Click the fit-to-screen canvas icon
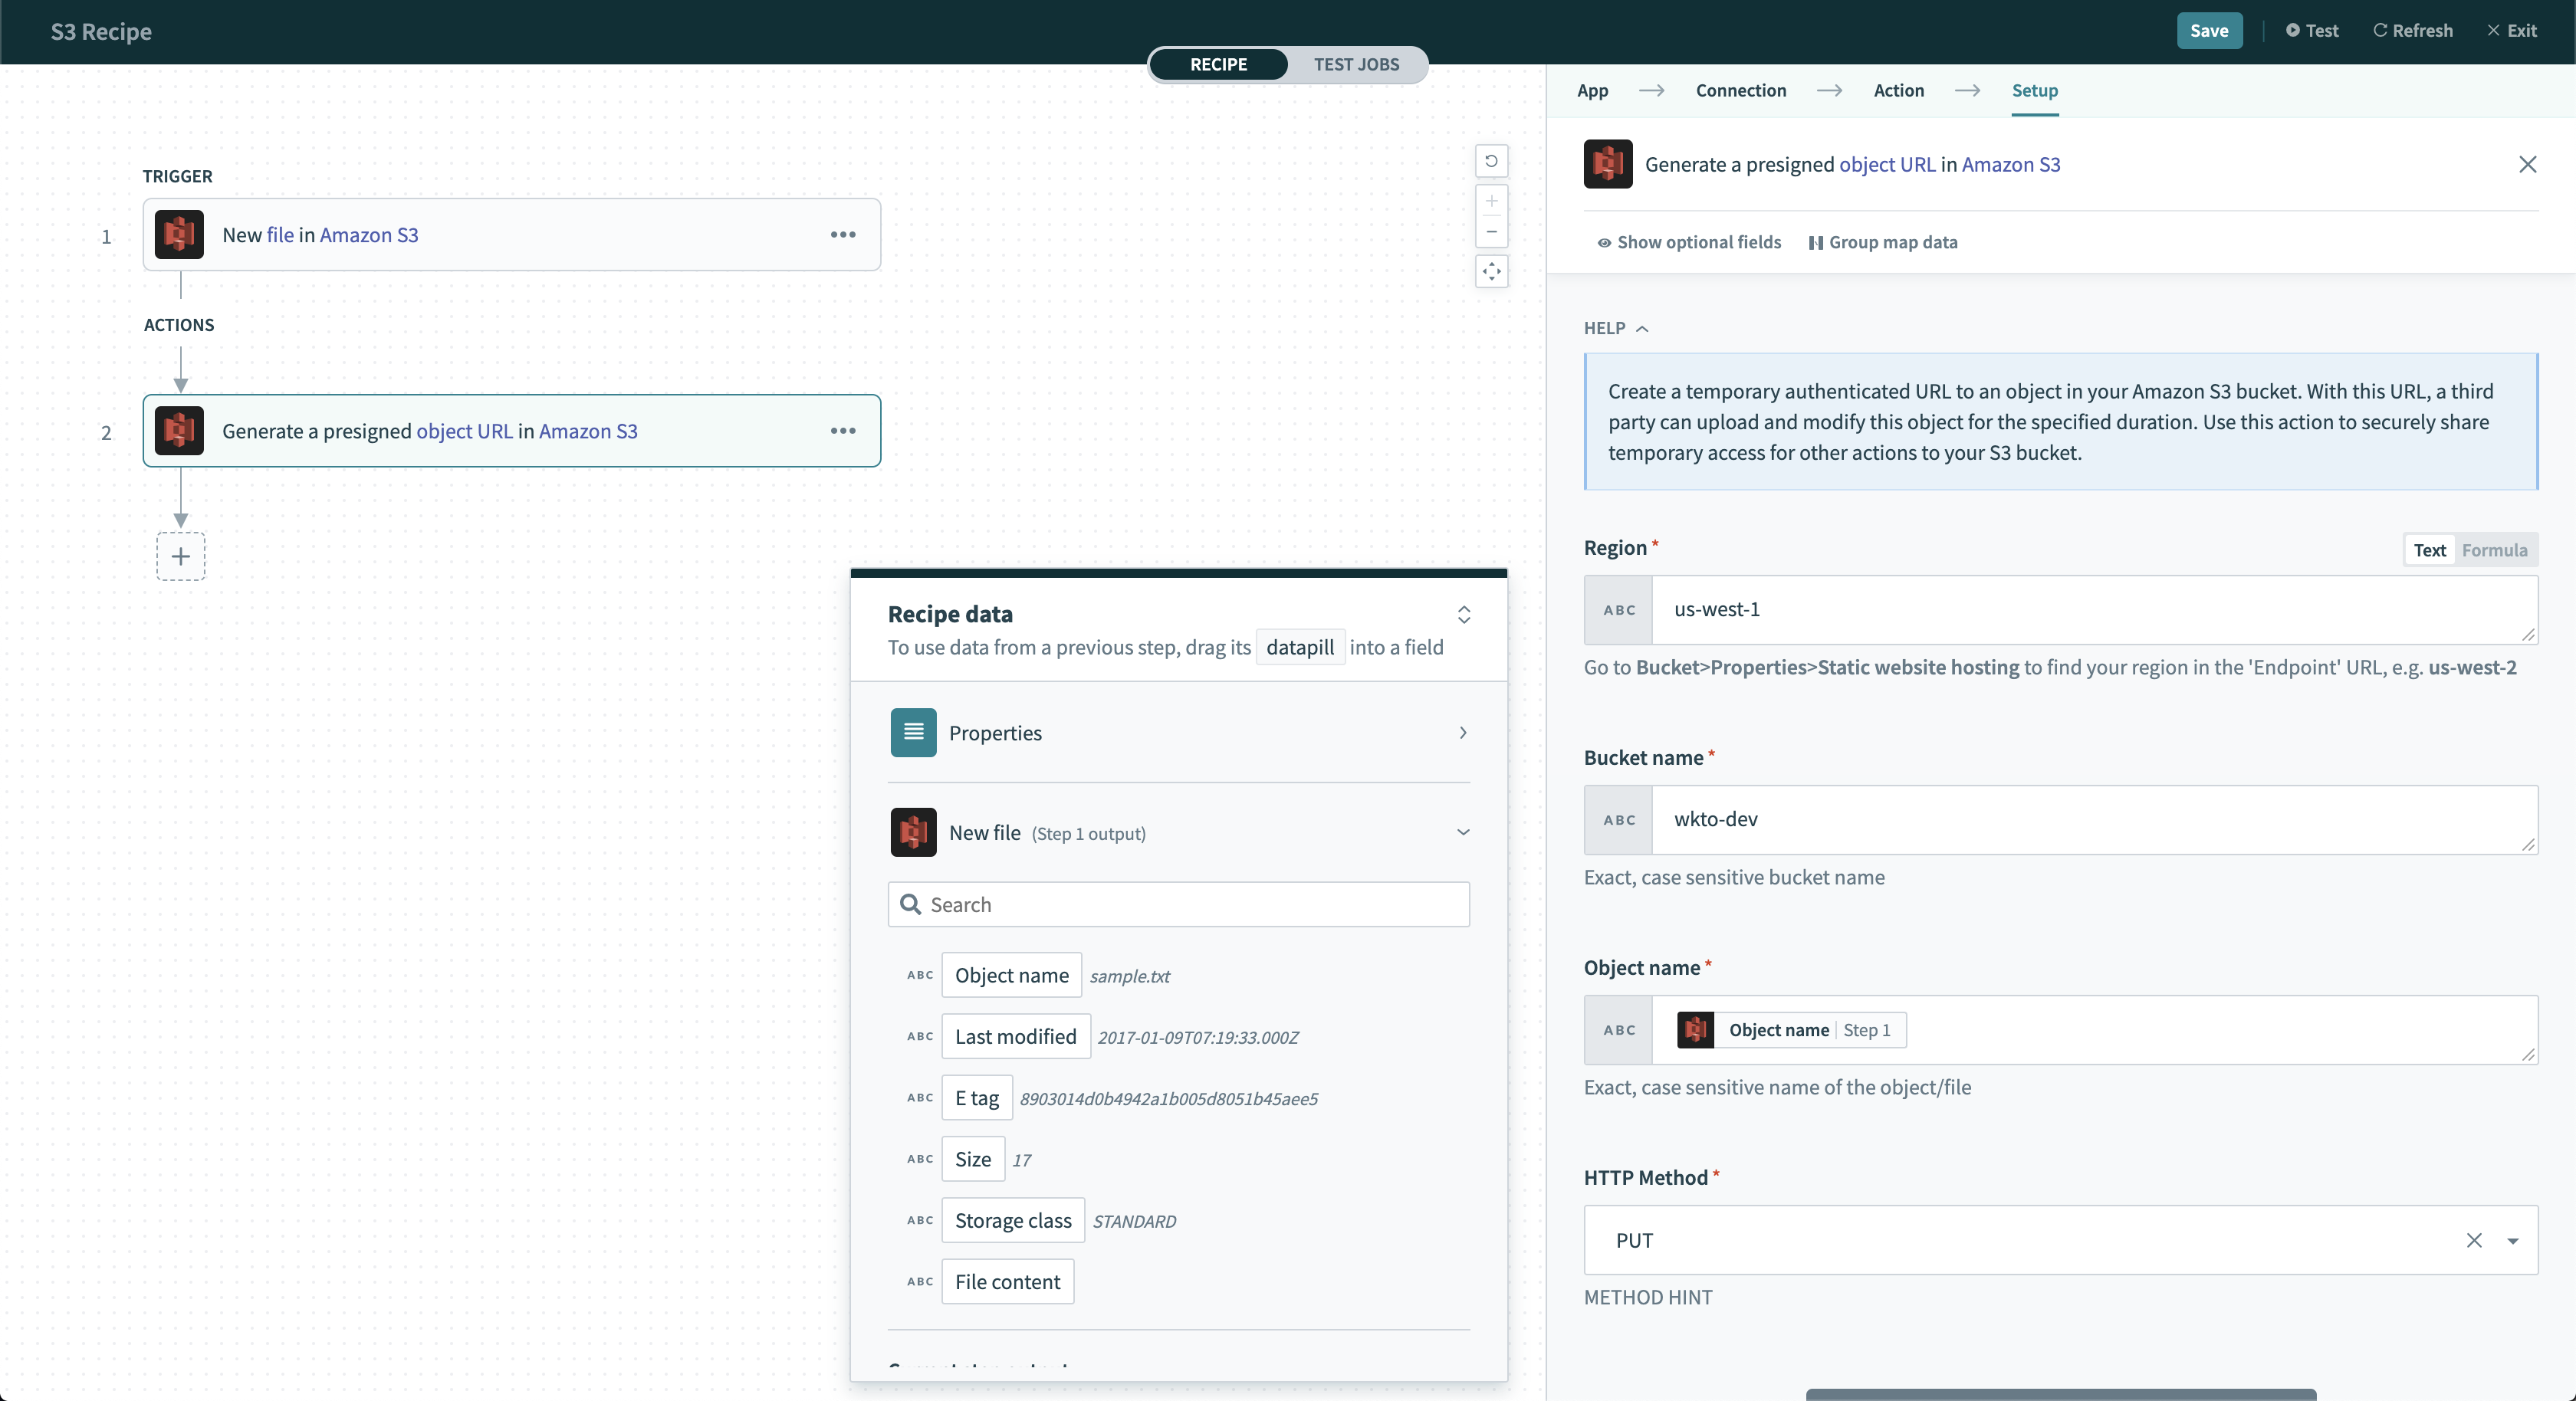The width and height of the screenshot is (2576, 1401). [x=1491, y=271]
